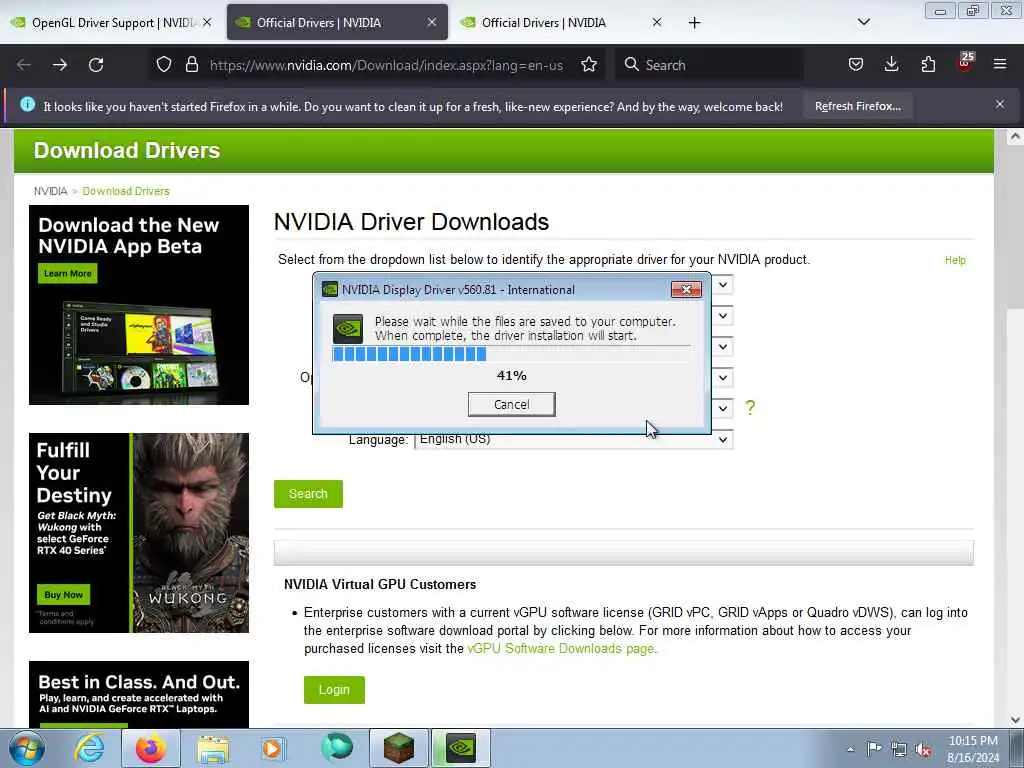Click the Action Center flag tray icon
This screenshot has width=1024, height=768.
click(874, 748)
